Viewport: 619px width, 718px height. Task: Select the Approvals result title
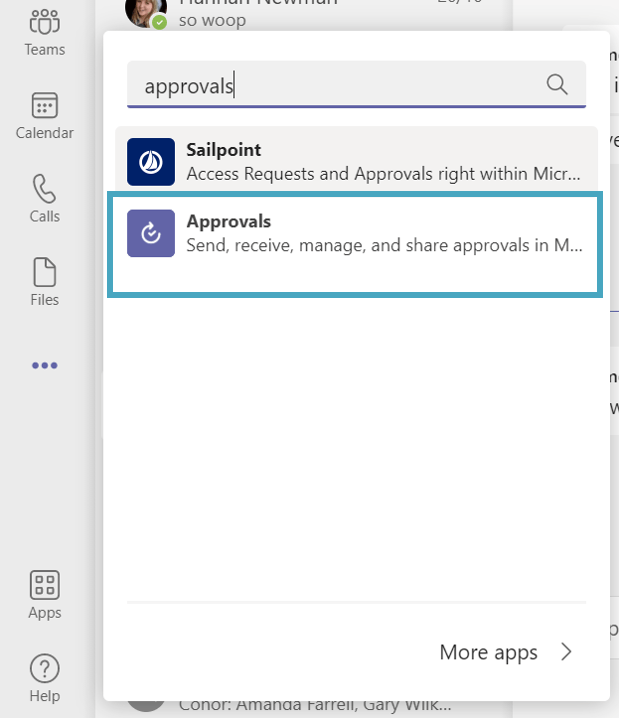coord(228,221)
